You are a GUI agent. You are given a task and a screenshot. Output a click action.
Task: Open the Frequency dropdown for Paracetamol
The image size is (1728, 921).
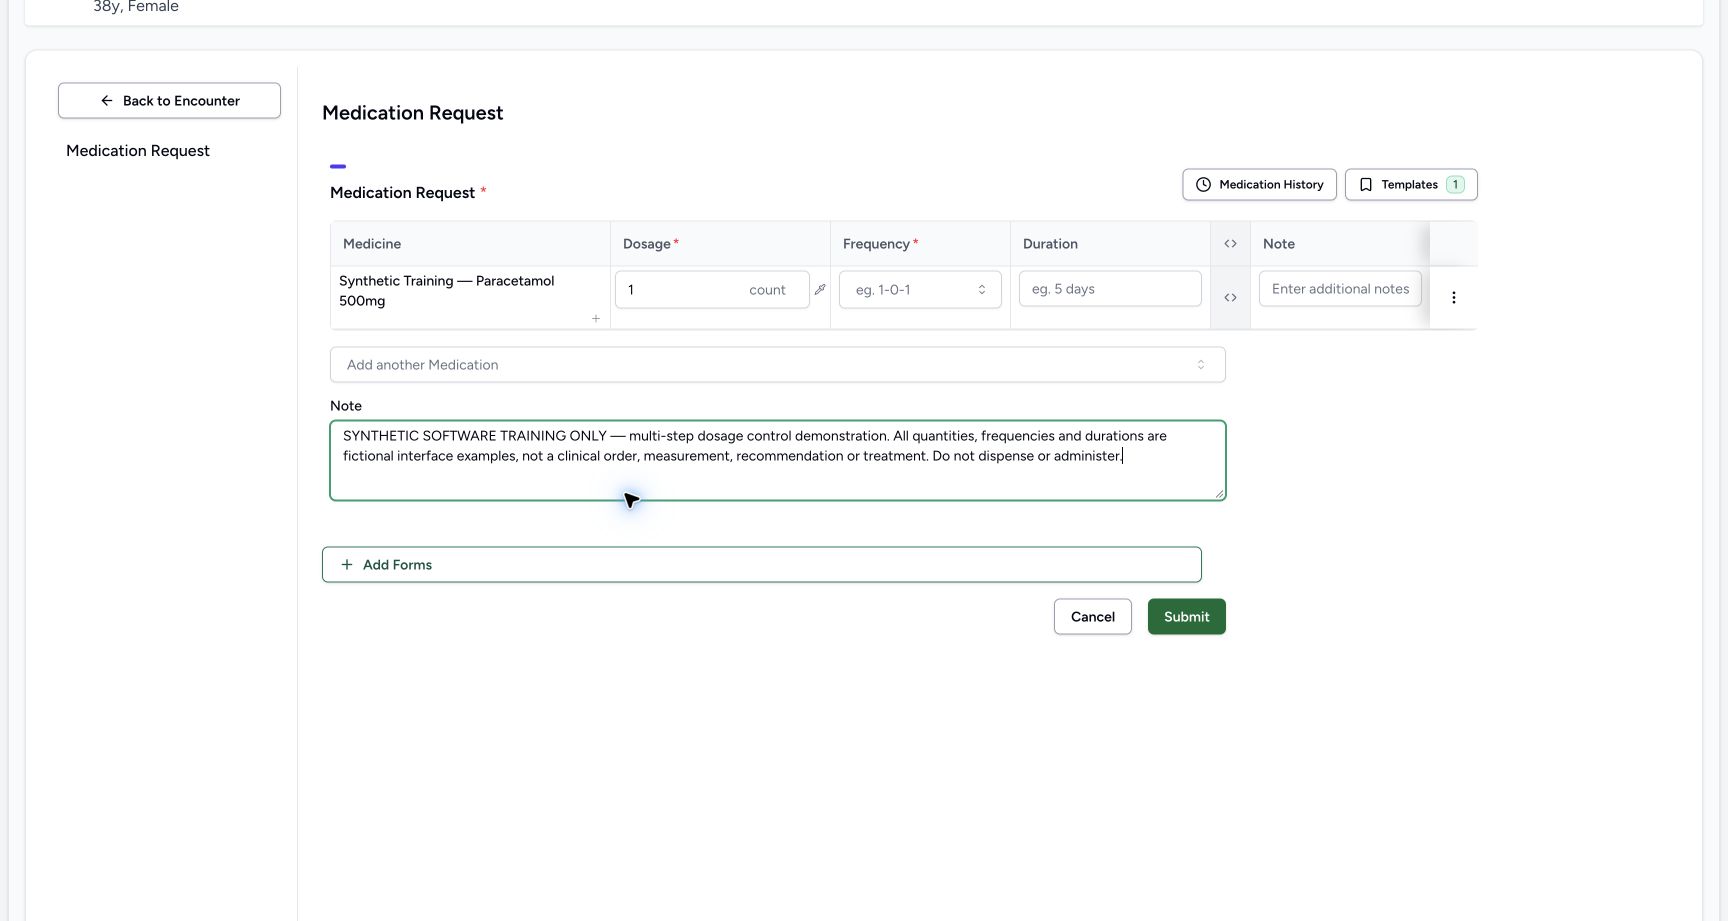pos(920,289)
